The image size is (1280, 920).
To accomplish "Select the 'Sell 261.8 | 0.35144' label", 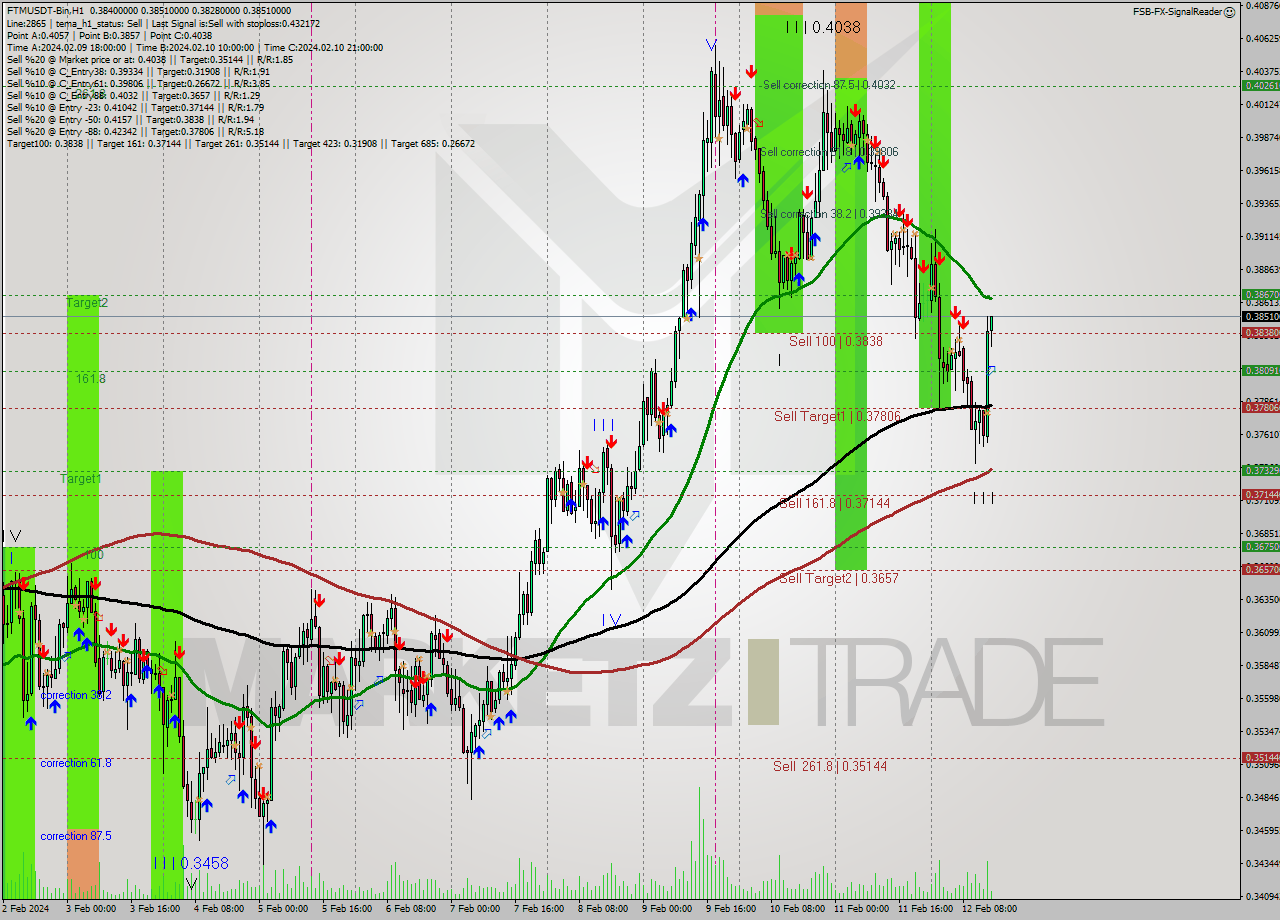I will click(x=830, y=766).
